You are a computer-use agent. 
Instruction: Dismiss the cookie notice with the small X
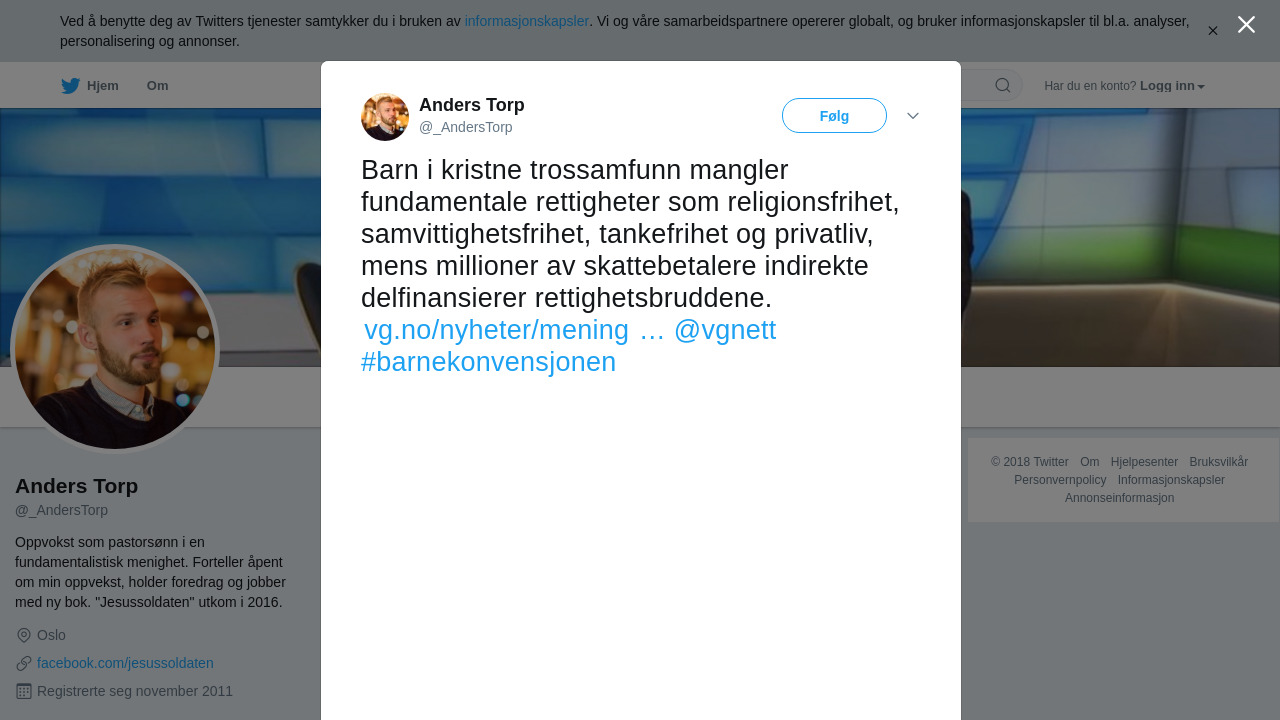click(x=1213, y=31)
